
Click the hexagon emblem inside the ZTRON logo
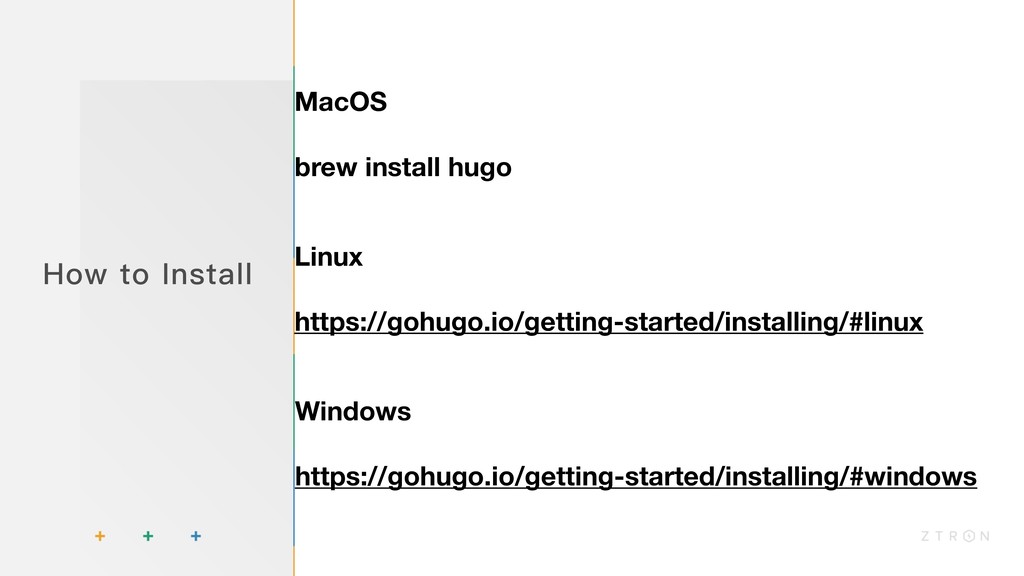click(x=968, y=536)
